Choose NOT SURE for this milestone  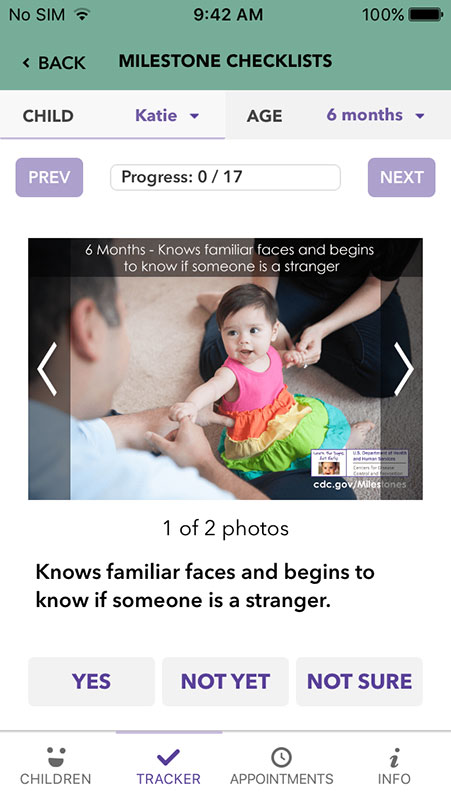[x=359, y=682]
